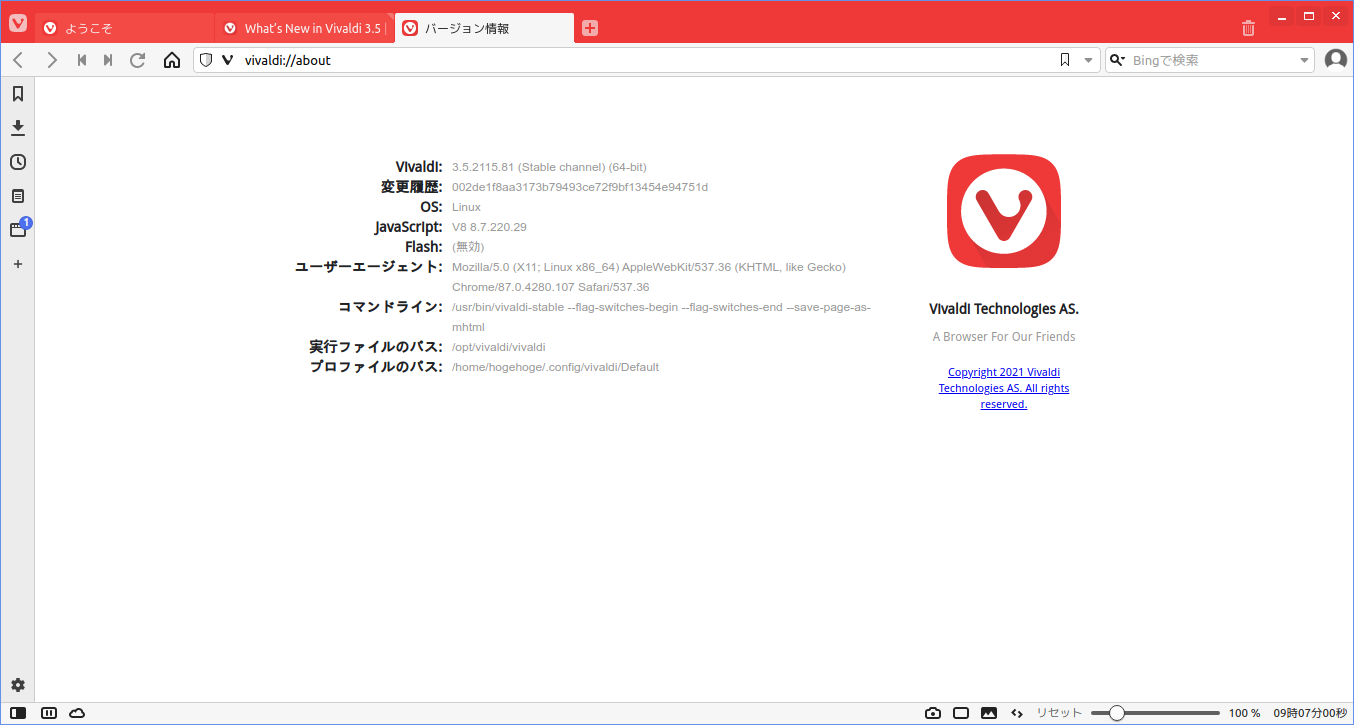Capture a page screenshot

933,713
